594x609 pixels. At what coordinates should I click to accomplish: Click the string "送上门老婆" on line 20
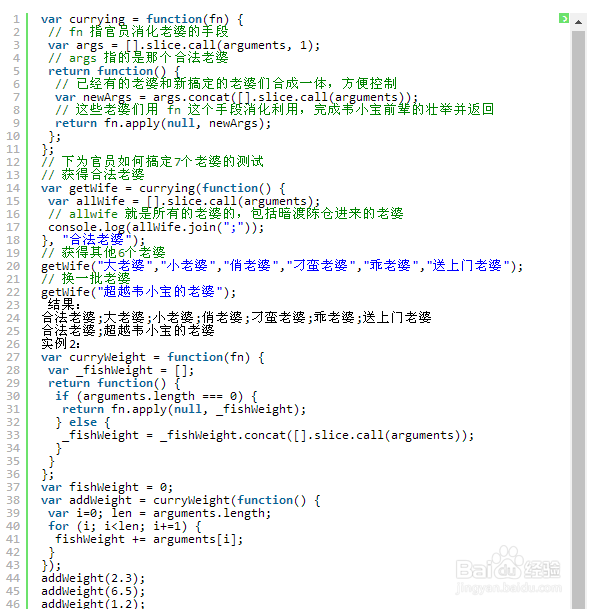[x=468, y=266]
